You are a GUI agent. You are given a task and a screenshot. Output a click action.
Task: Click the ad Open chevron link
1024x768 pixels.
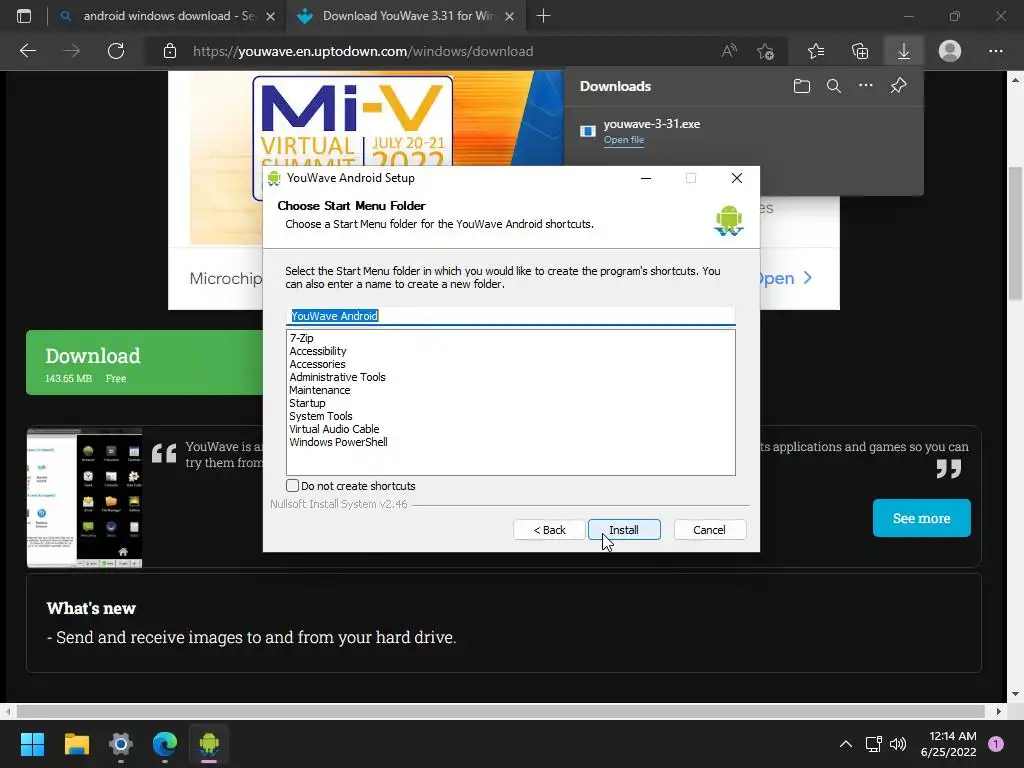(x=785, y=278)
